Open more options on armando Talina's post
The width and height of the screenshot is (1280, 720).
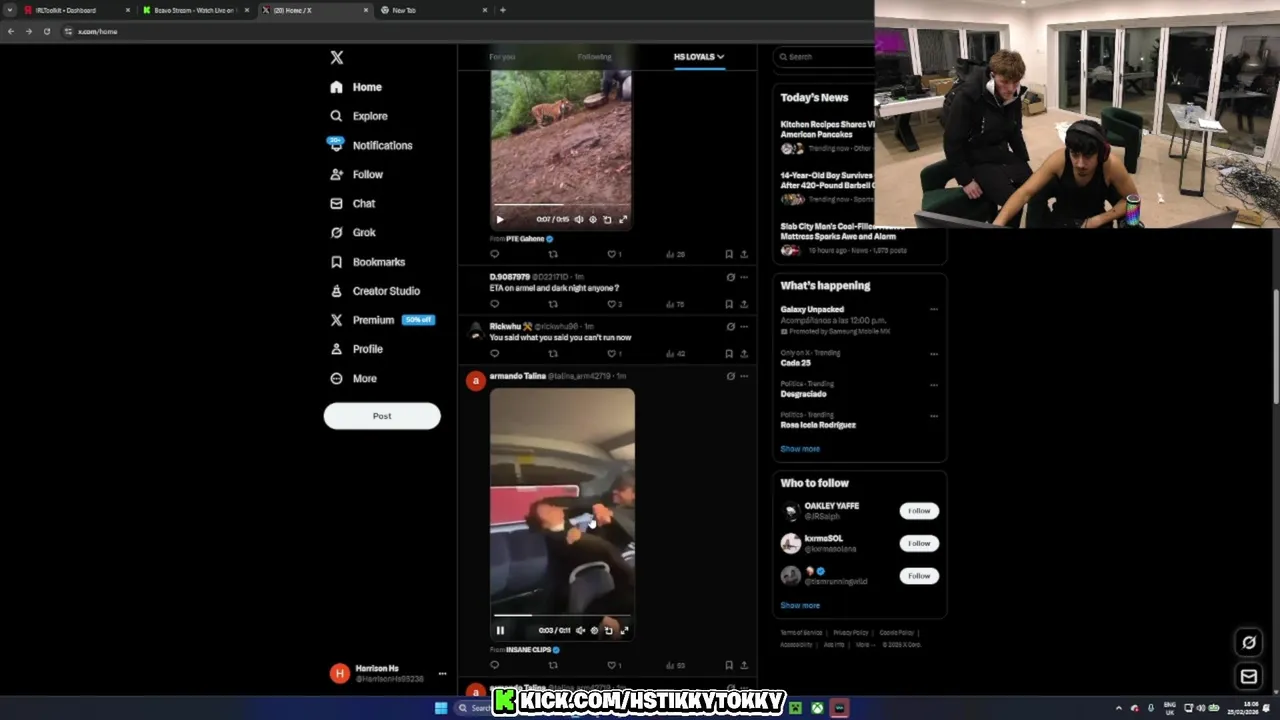743,376
